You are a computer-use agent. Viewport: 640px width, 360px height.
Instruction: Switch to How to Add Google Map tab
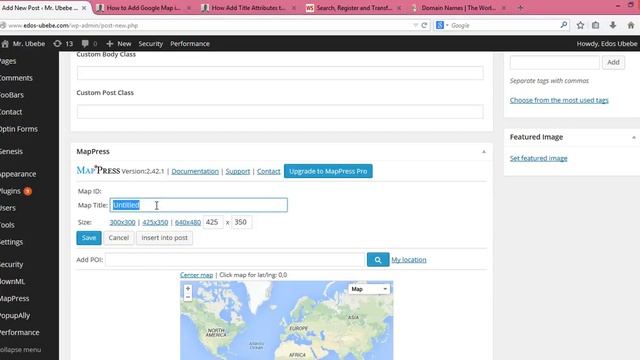click(x=143, y=8)
